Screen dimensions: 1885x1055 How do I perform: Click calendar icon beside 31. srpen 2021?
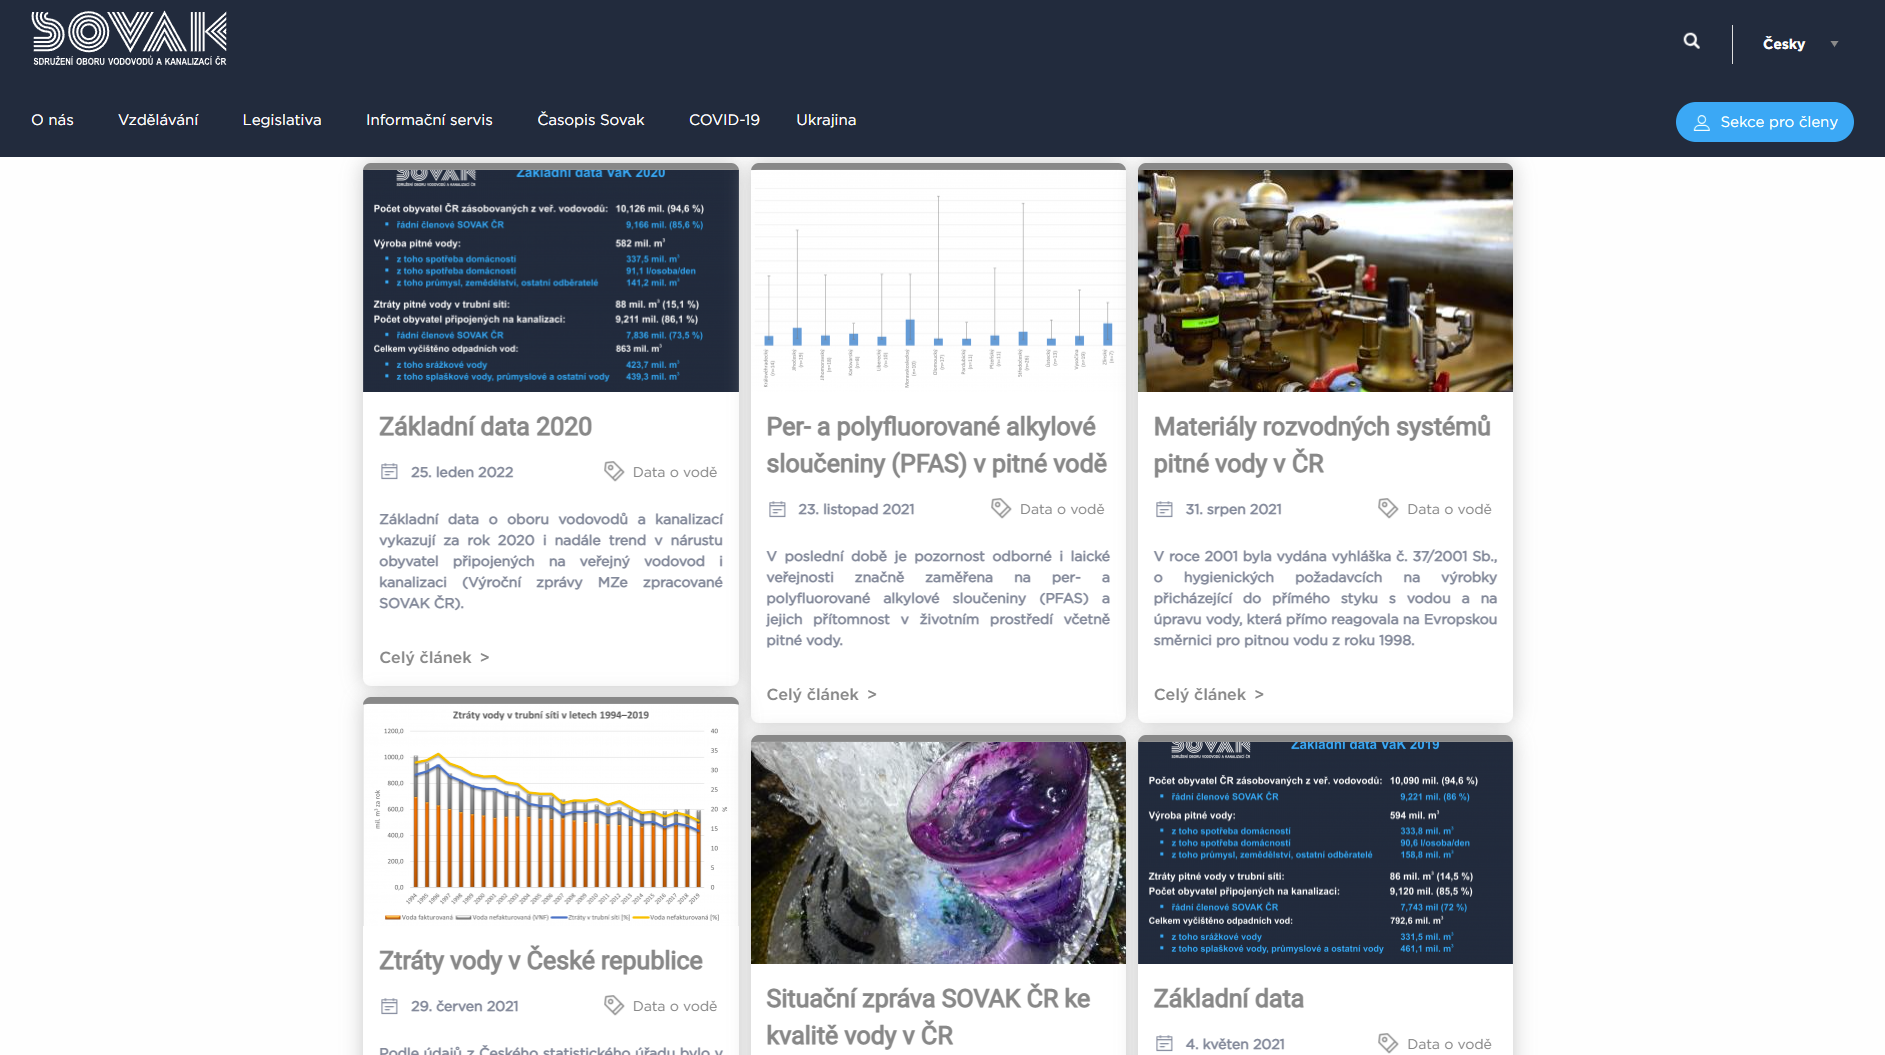[1164, 509]
